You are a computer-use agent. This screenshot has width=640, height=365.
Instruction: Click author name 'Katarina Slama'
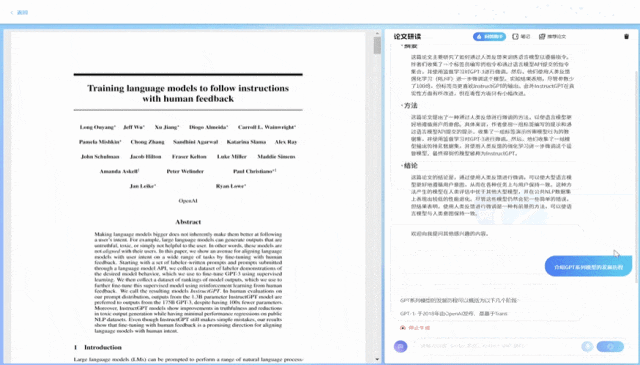(246, 142)
